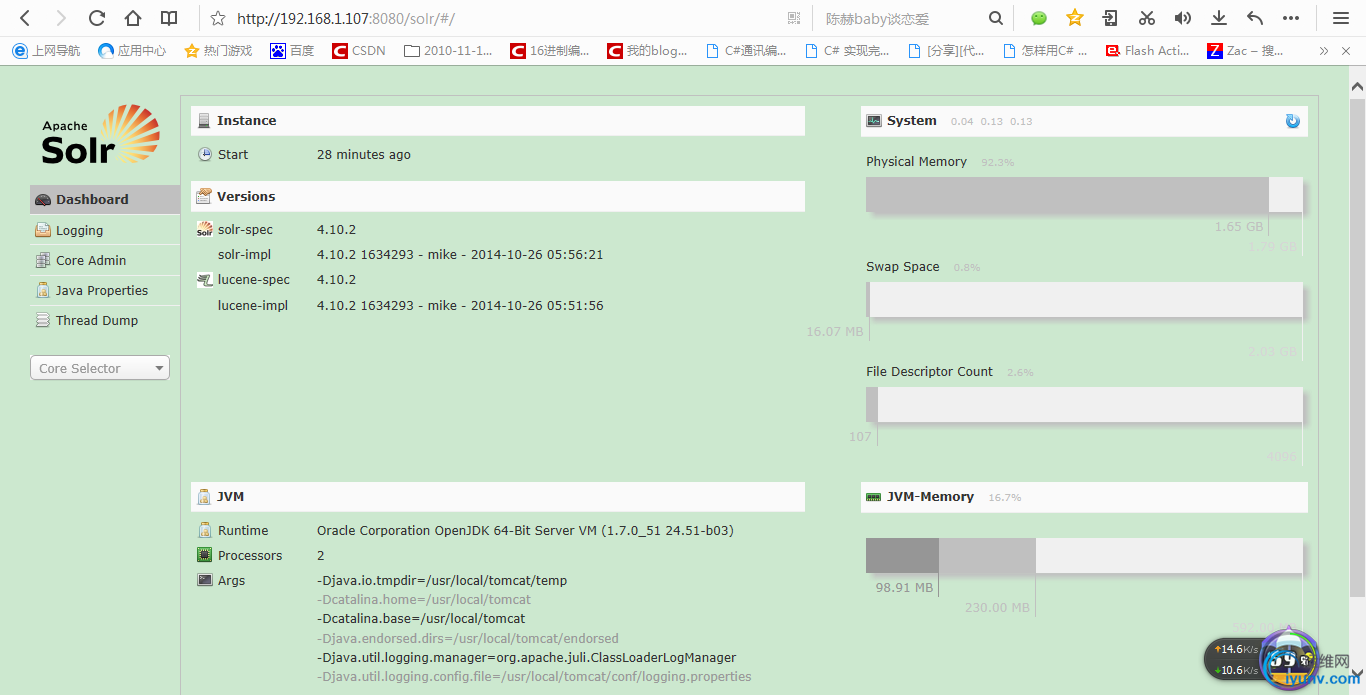The width and height of the screenshot is (1366, 695).
Task: Open Core Admin from the sidebar
Action: pos(105,260)
